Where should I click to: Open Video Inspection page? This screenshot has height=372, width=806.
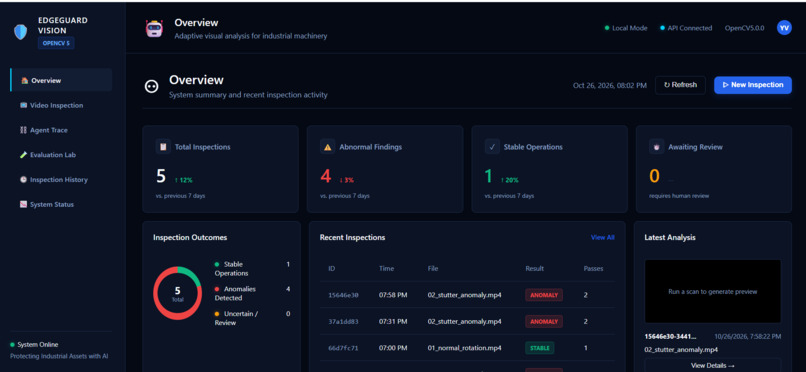[61, 105]
